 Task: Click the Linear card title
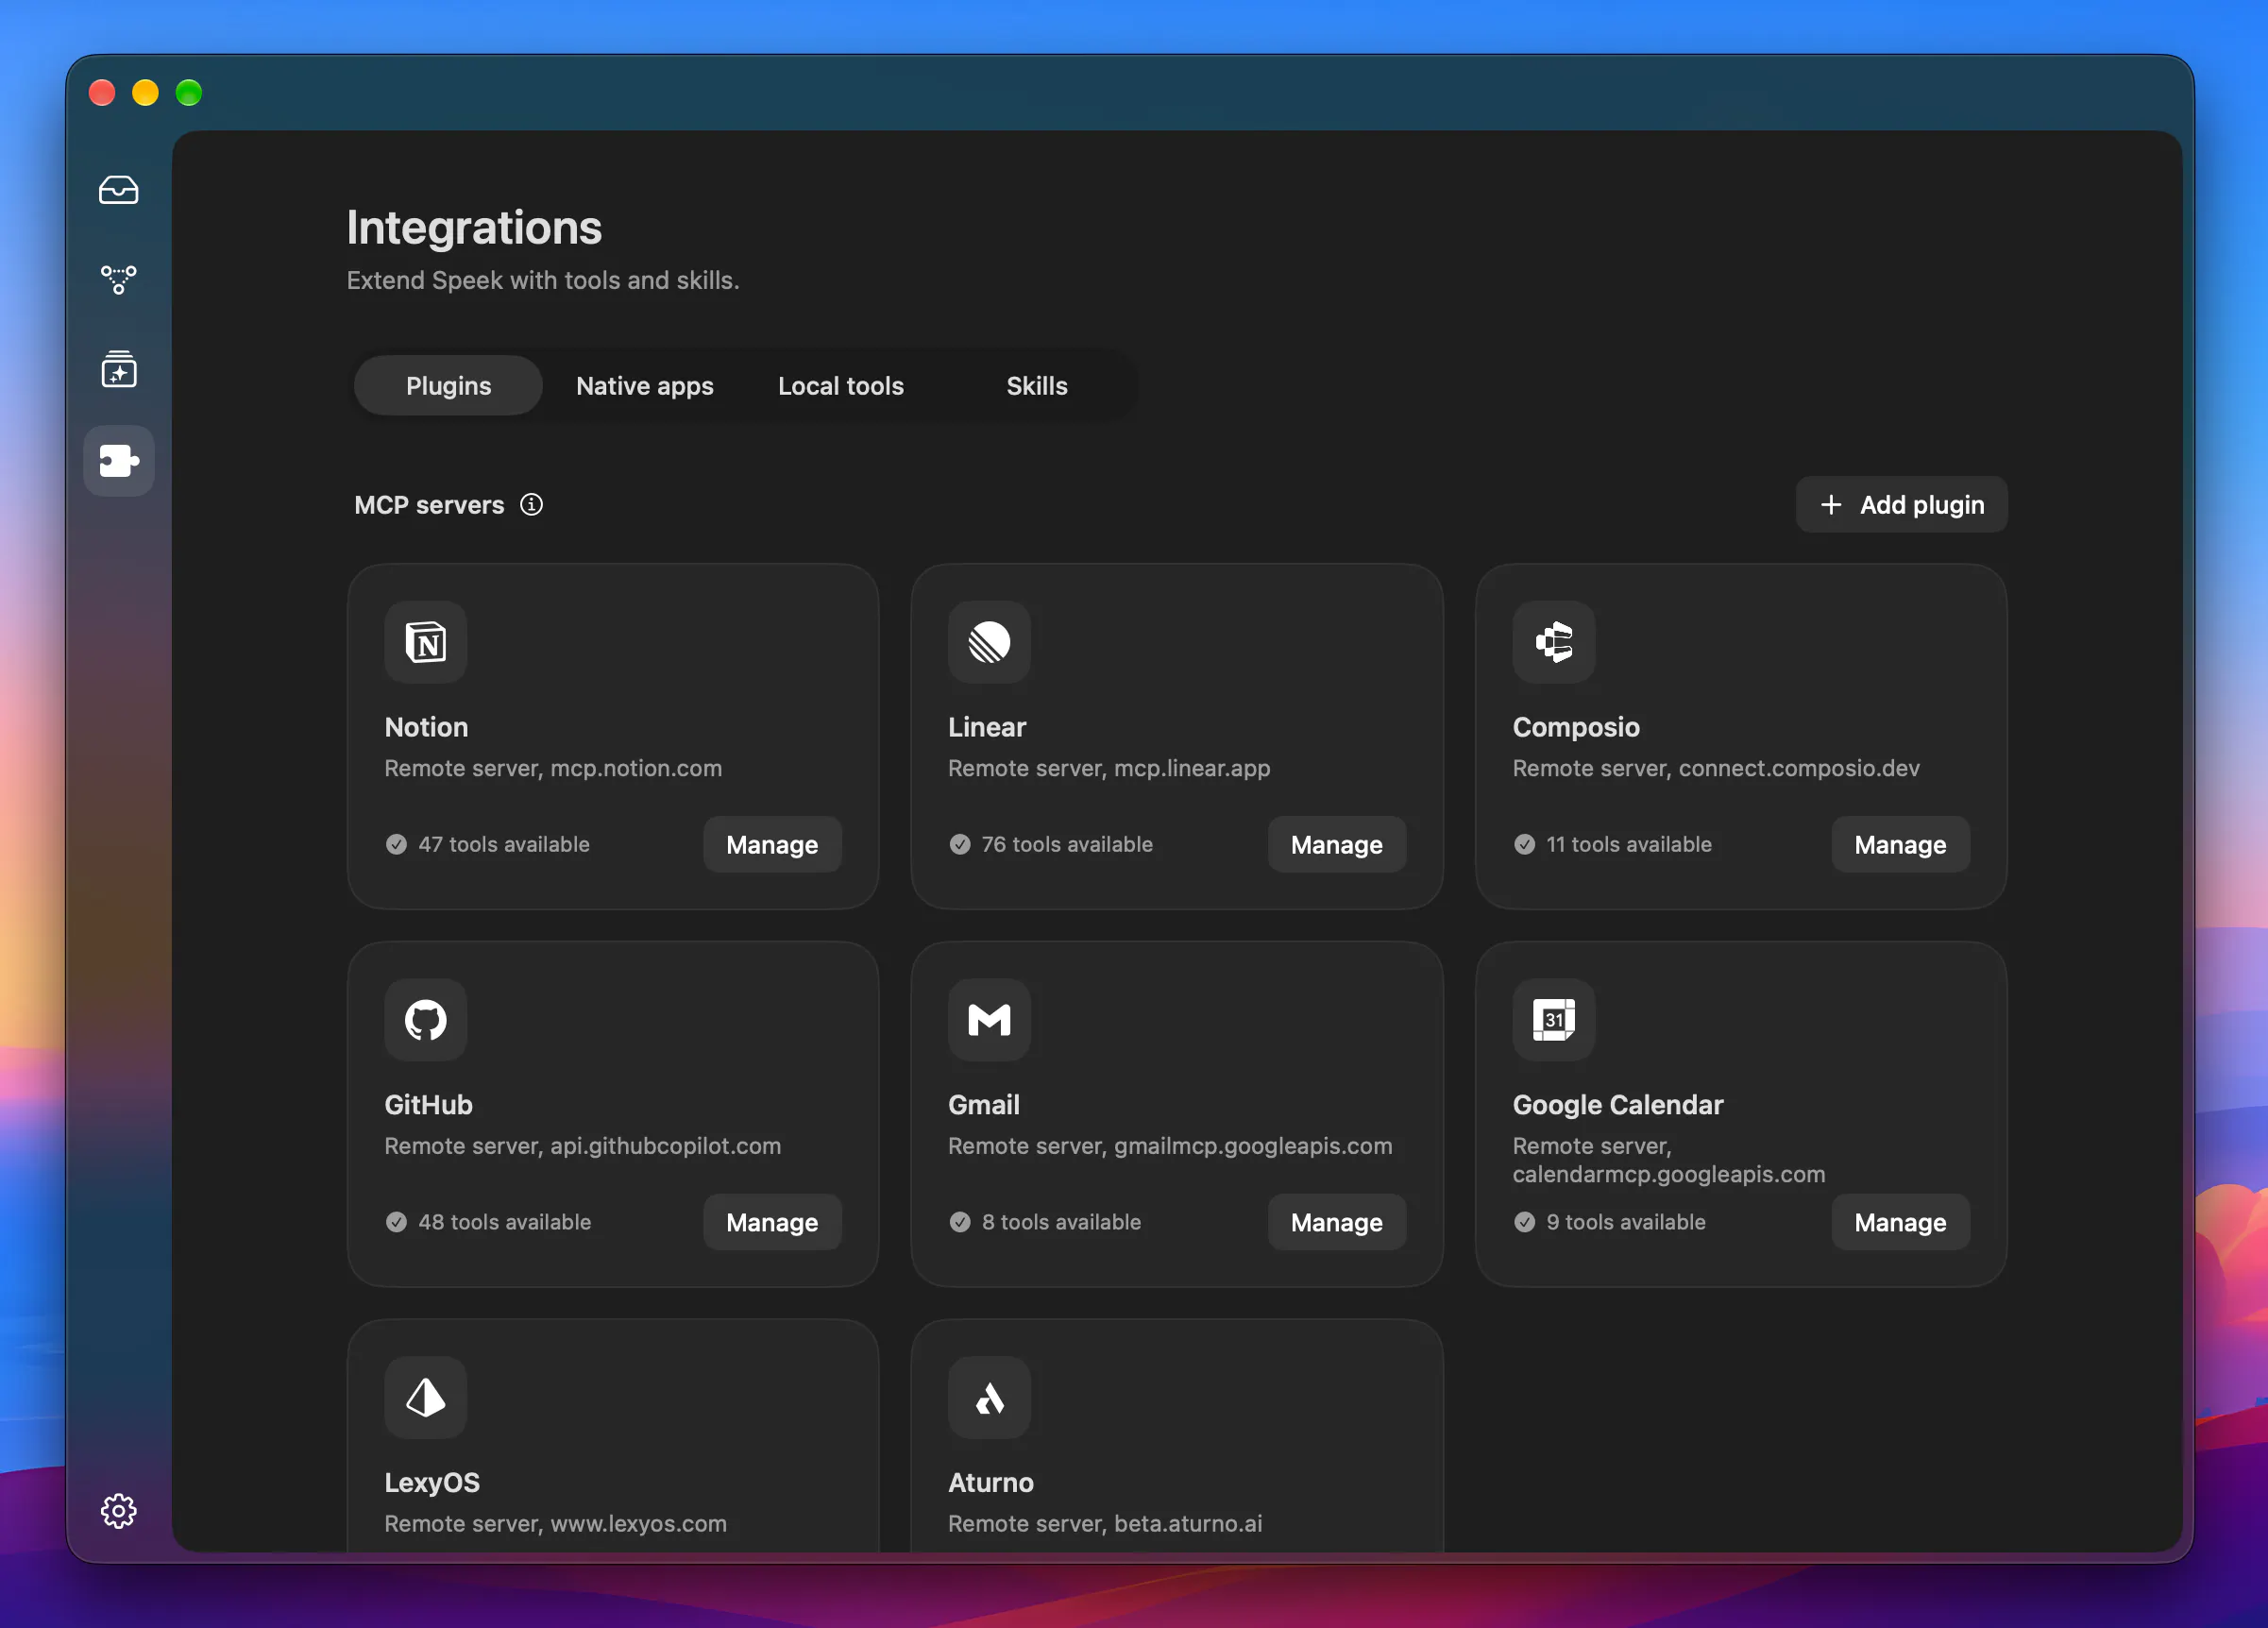click(x=987, y=727)
